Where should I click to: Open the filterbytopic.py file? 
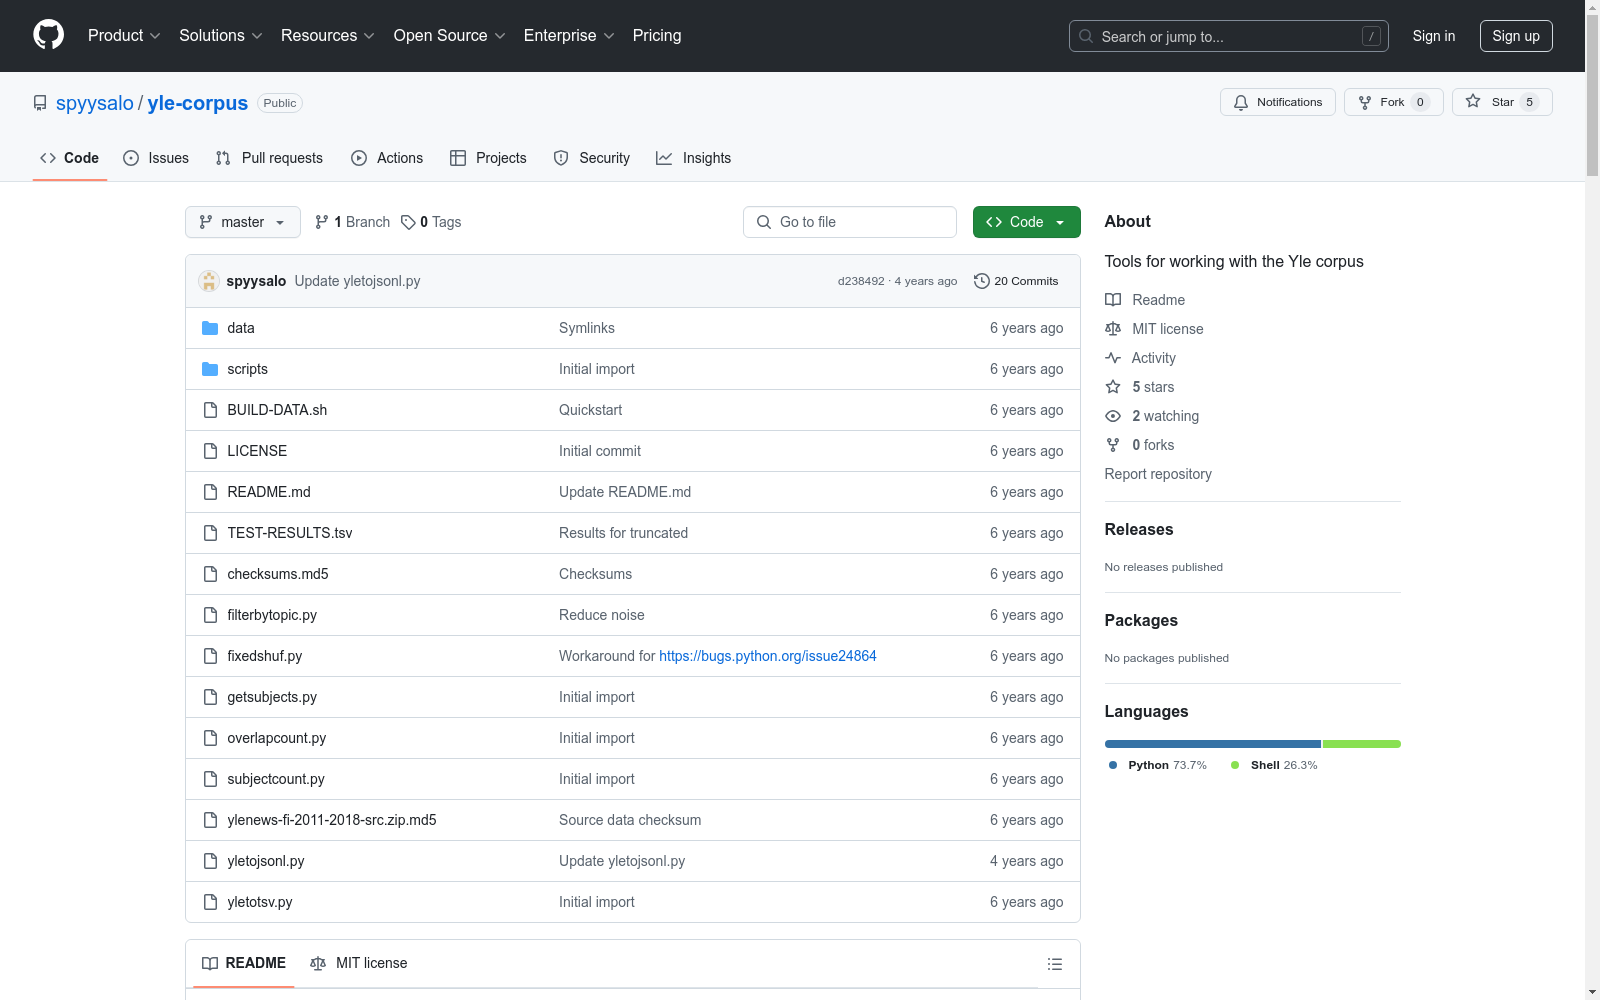(272, 615)
